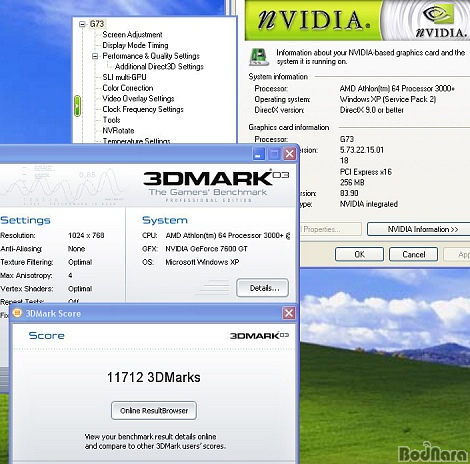This screenshot has width=470, height=464.
Task: Click the Details button under System
Action: [x=262, y=288]
